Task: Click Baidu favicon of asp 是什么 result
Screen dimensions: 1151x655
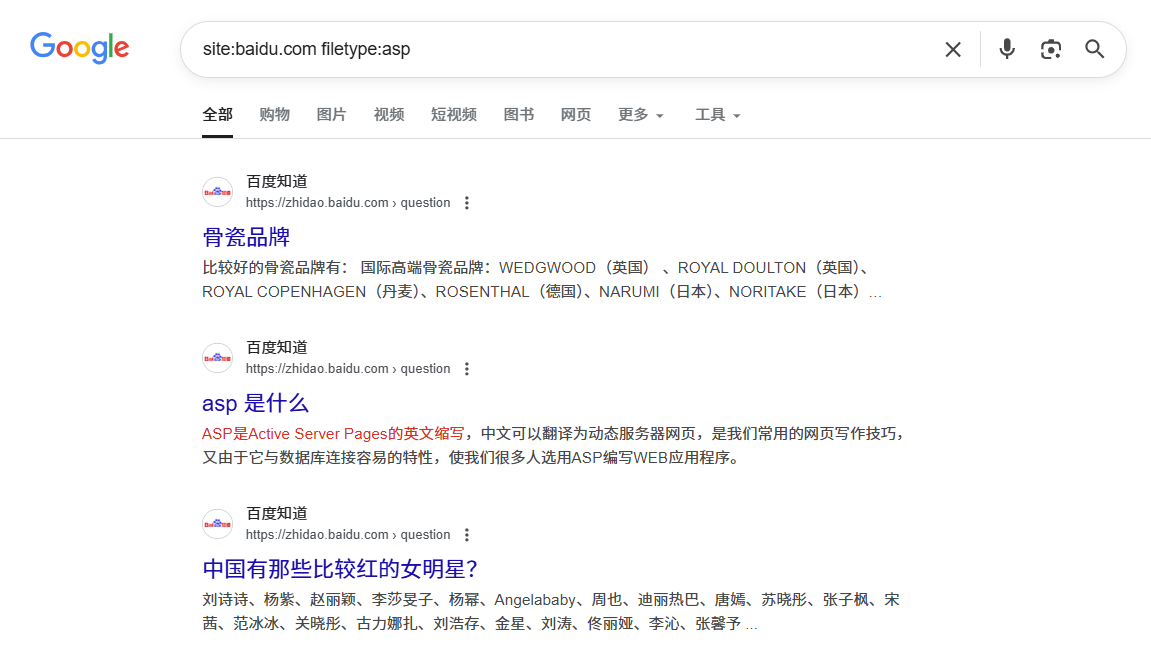Action: click(x=217, y=358)
